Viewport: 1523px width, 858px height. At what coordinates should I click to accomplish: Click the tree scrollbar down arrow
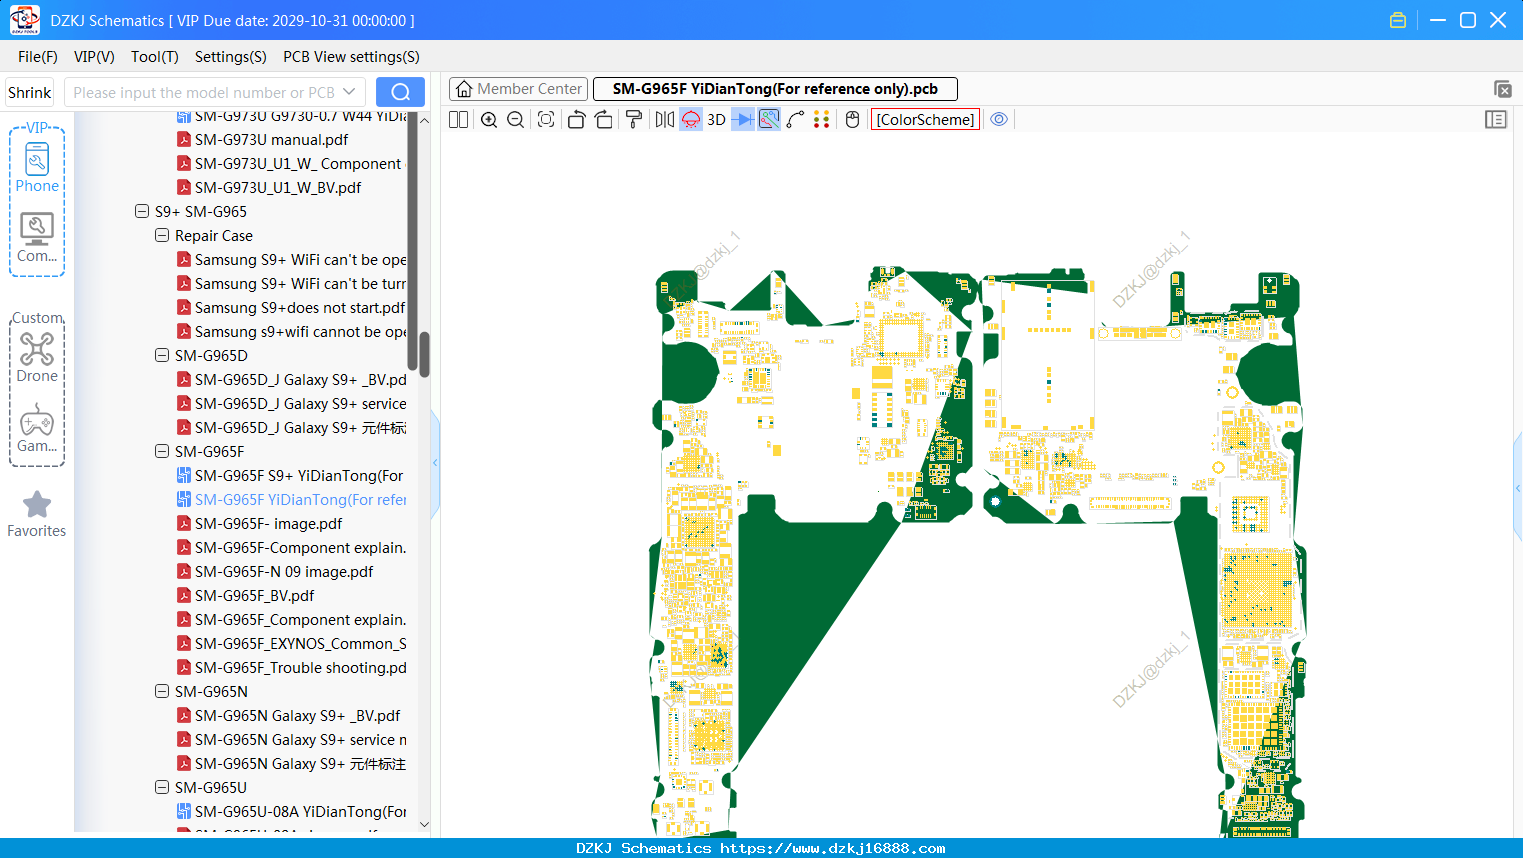coord(424,825)
